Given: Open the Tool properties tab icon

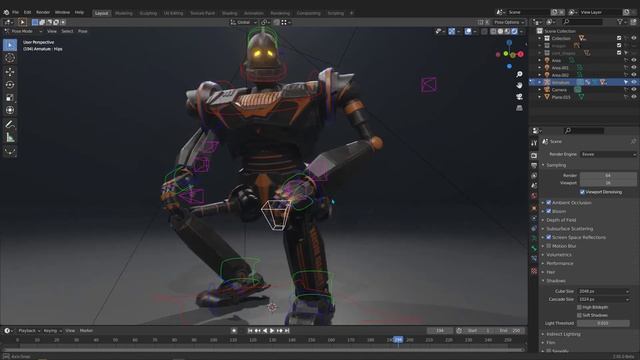Looking at the screenshot, I should coord(534,143).
